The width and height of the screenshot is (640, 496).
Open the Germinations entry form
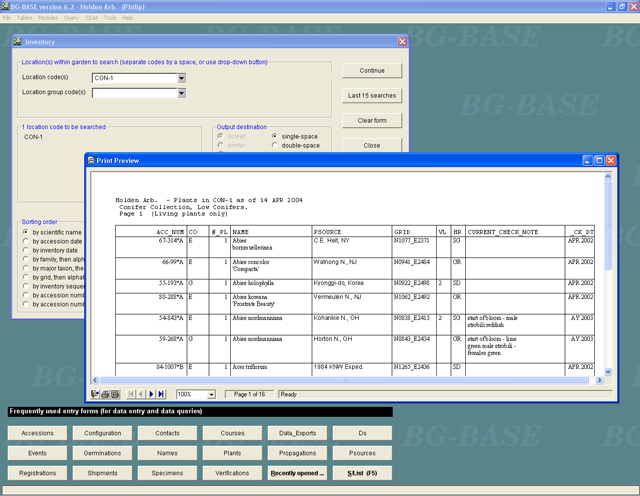102,453
